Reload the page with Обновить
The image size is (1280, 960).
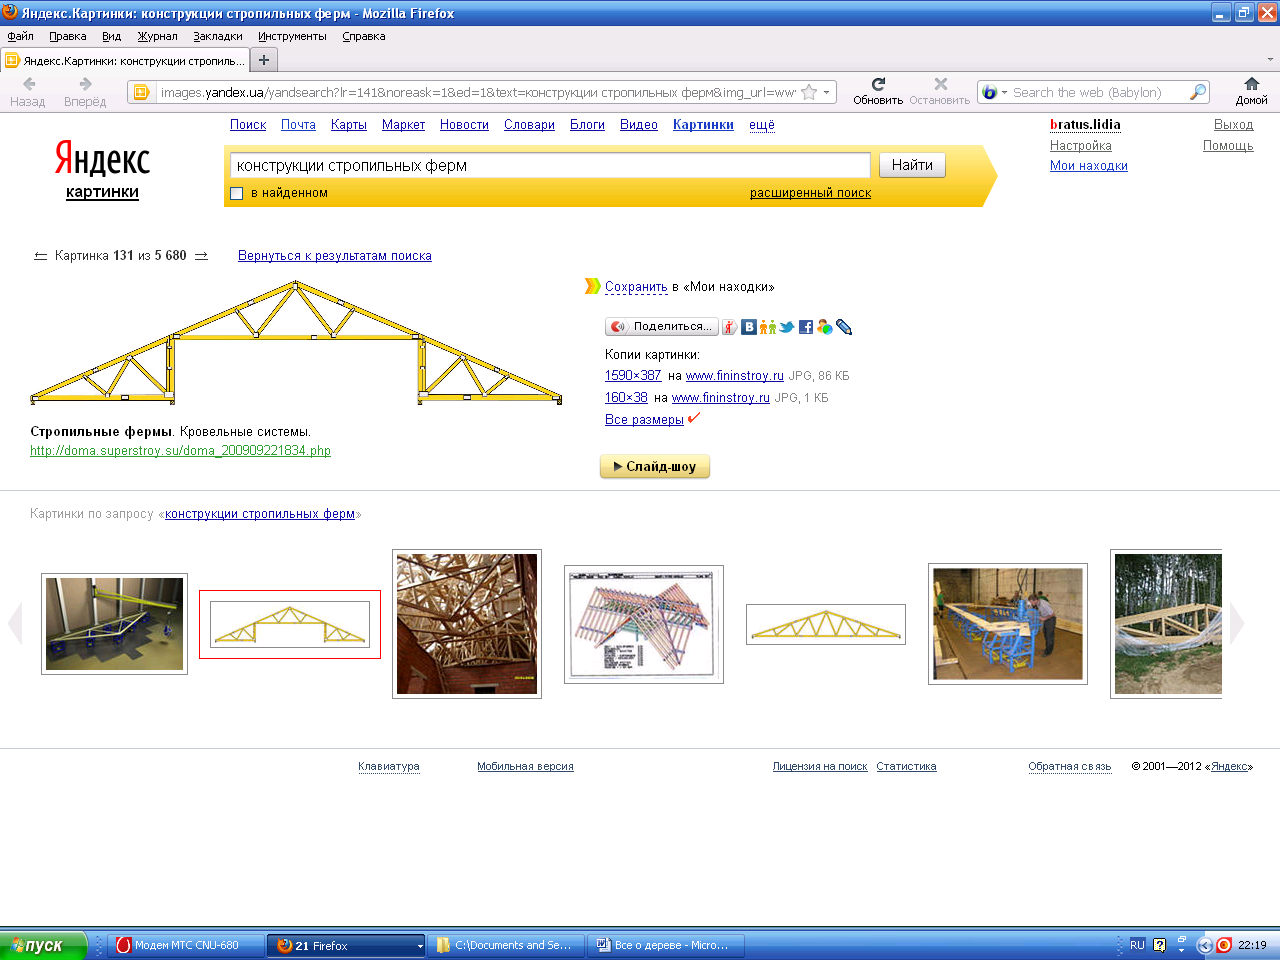[878, 91]
